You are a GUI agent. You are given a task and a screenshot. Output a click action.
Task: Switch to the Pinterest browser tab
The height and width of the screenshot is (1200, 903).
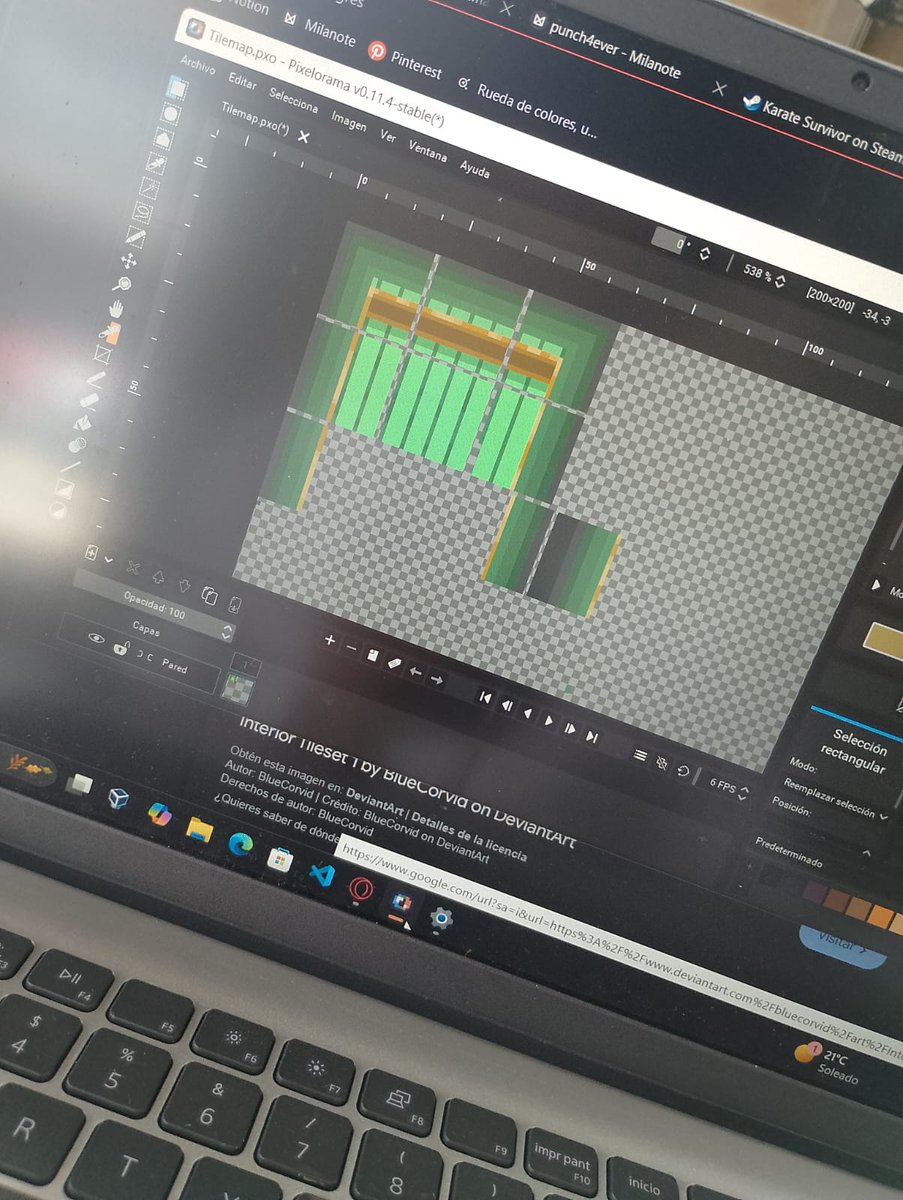405,59
